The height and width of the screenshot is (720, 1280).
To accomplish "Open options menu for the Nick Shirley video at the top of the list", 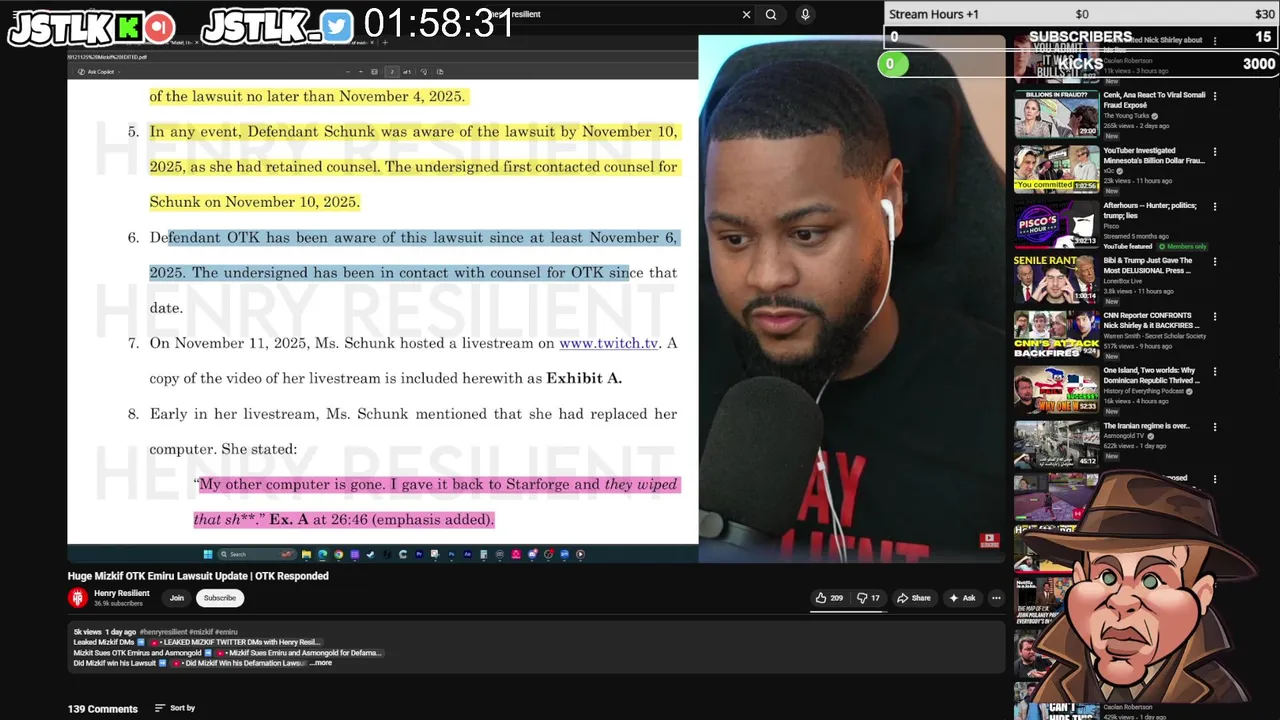I will [1215, 41].
